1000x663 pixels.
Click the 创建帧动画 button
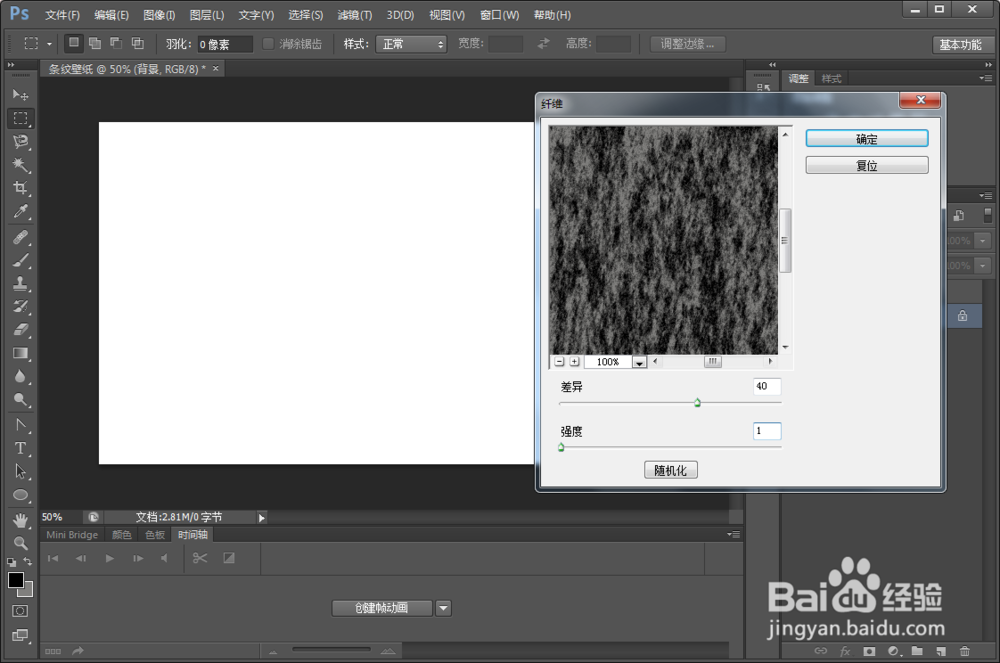tap(381, 608)
